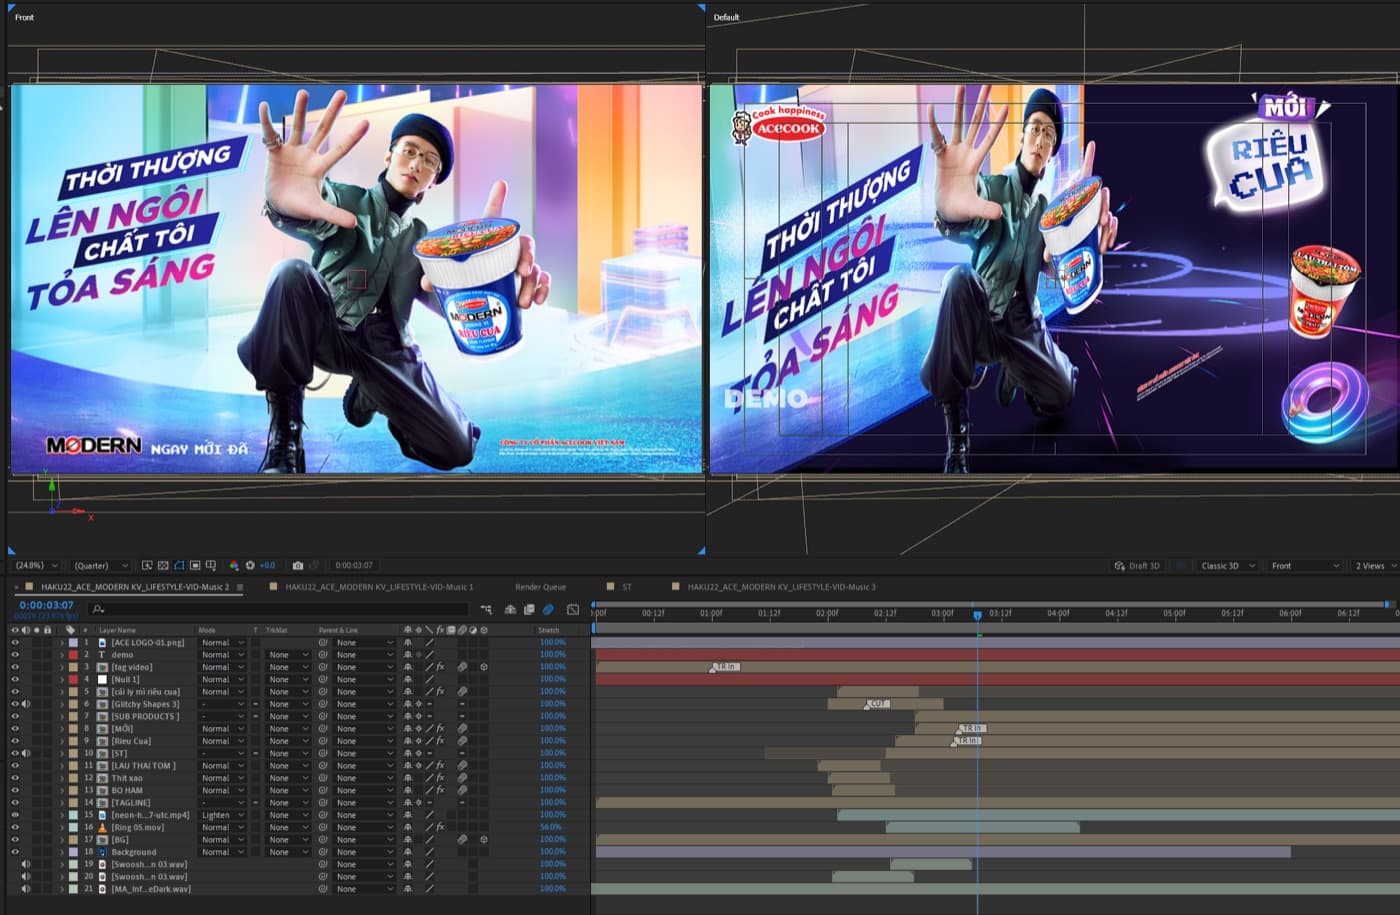Toggle the Shy layers master switch

[x=510, y=609]
